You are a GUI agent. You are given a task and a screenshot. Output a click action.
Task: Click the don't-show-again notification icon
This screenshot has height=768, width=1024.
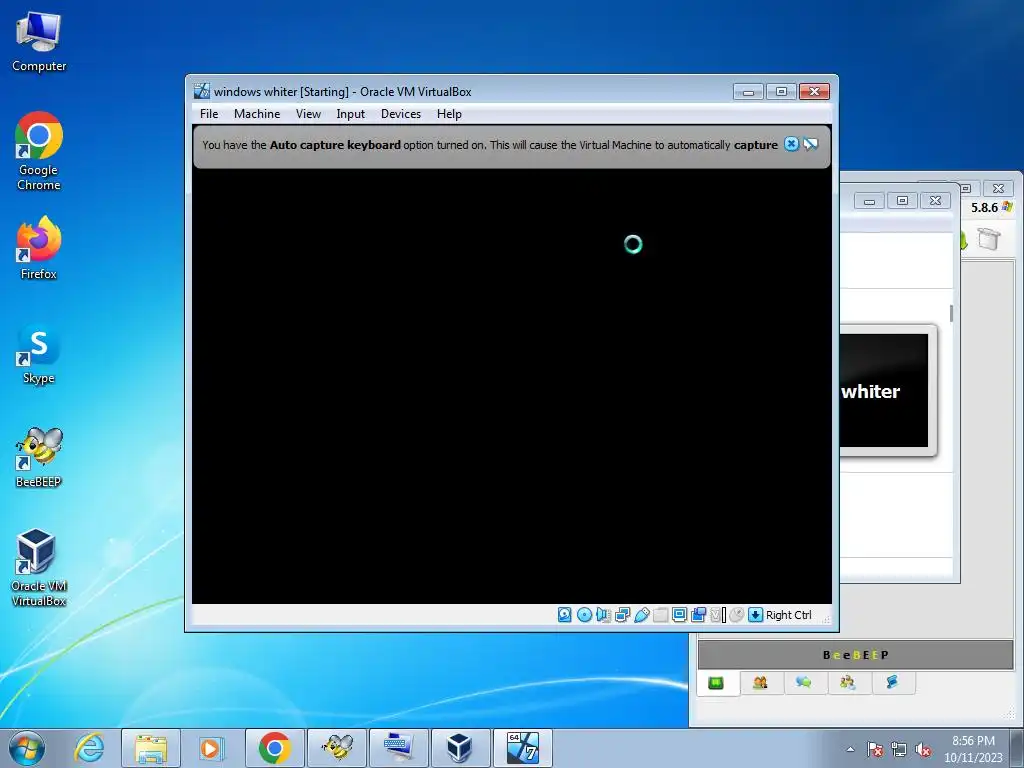(810, 144)
